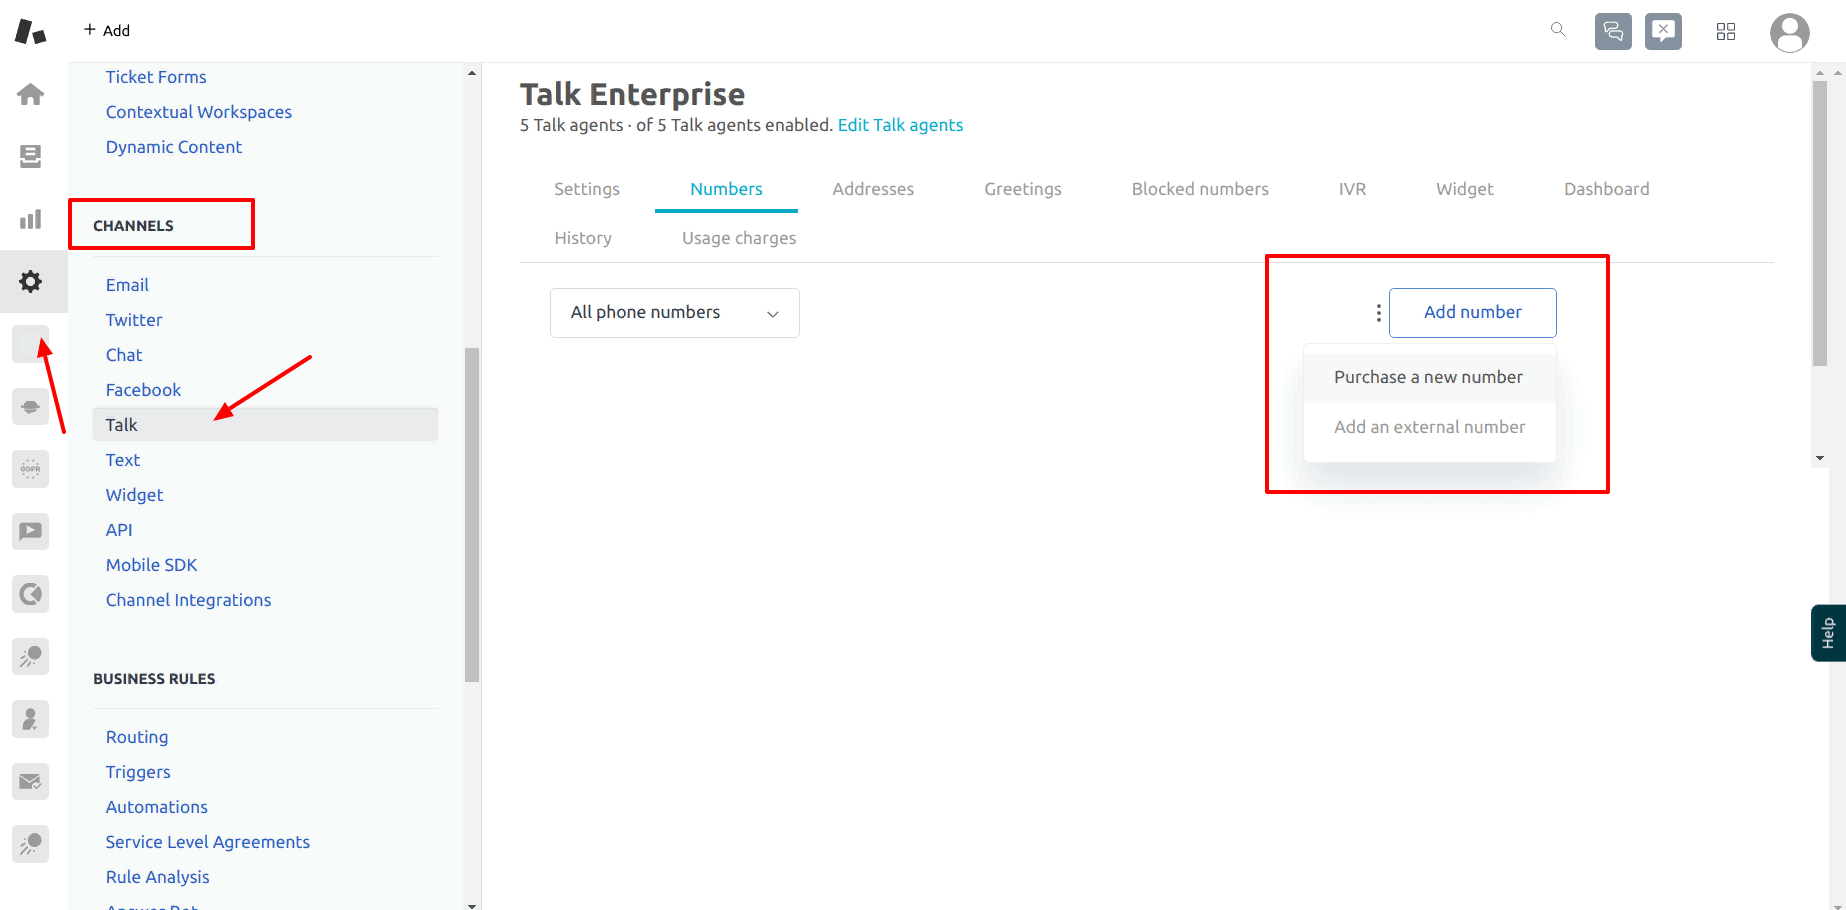This screenshot has width=1846, height=910.
Task: Open the Facebook channel settings
Action: [143, 390]
